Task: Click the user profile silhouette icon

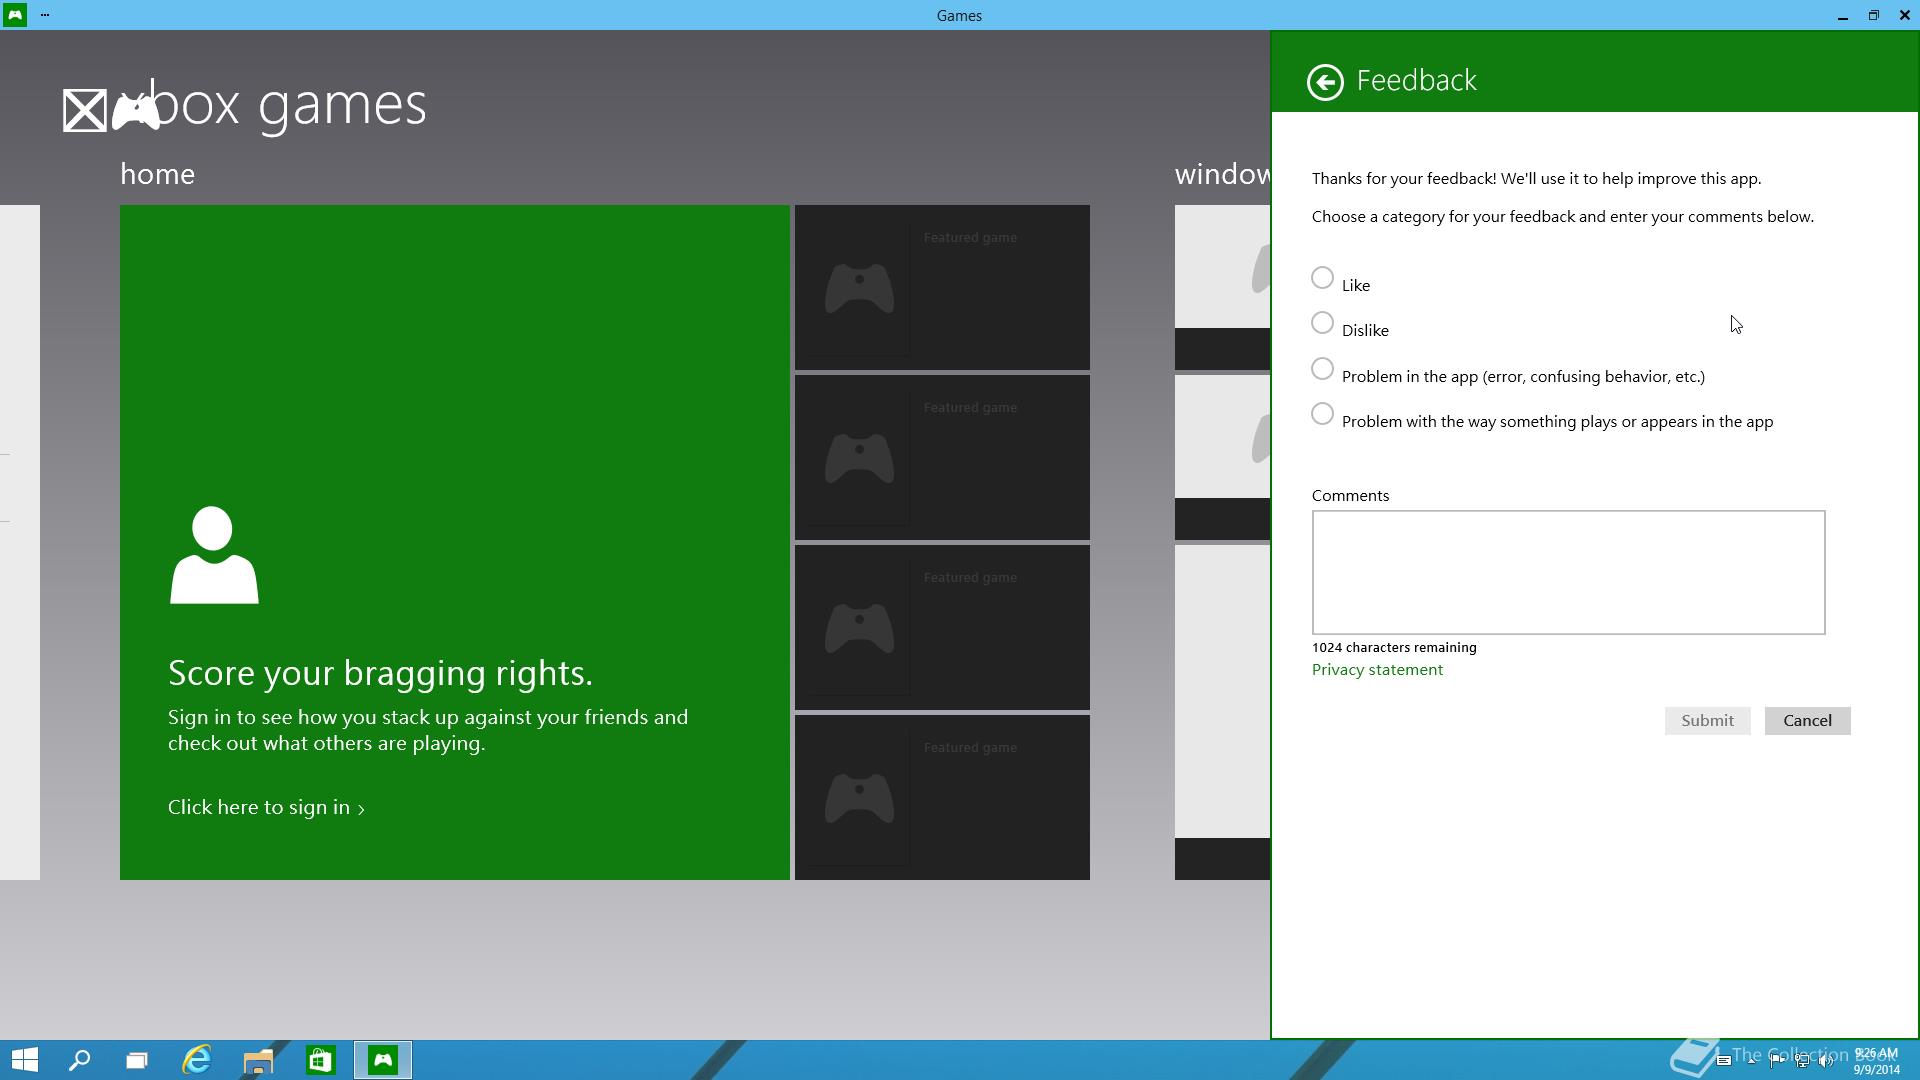Action: [214, 555]
